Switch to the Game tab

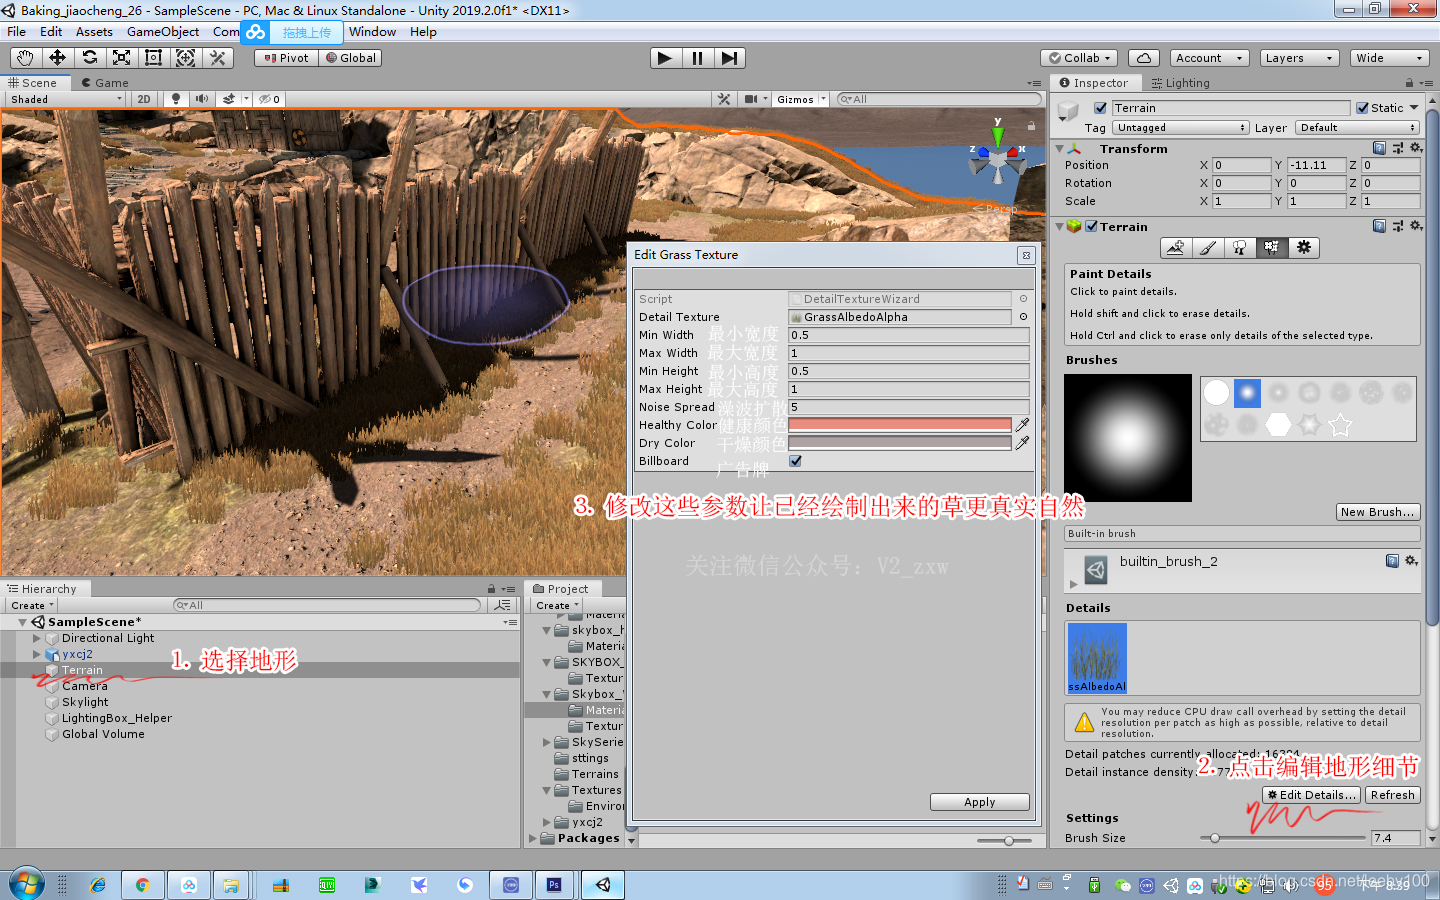105,83
